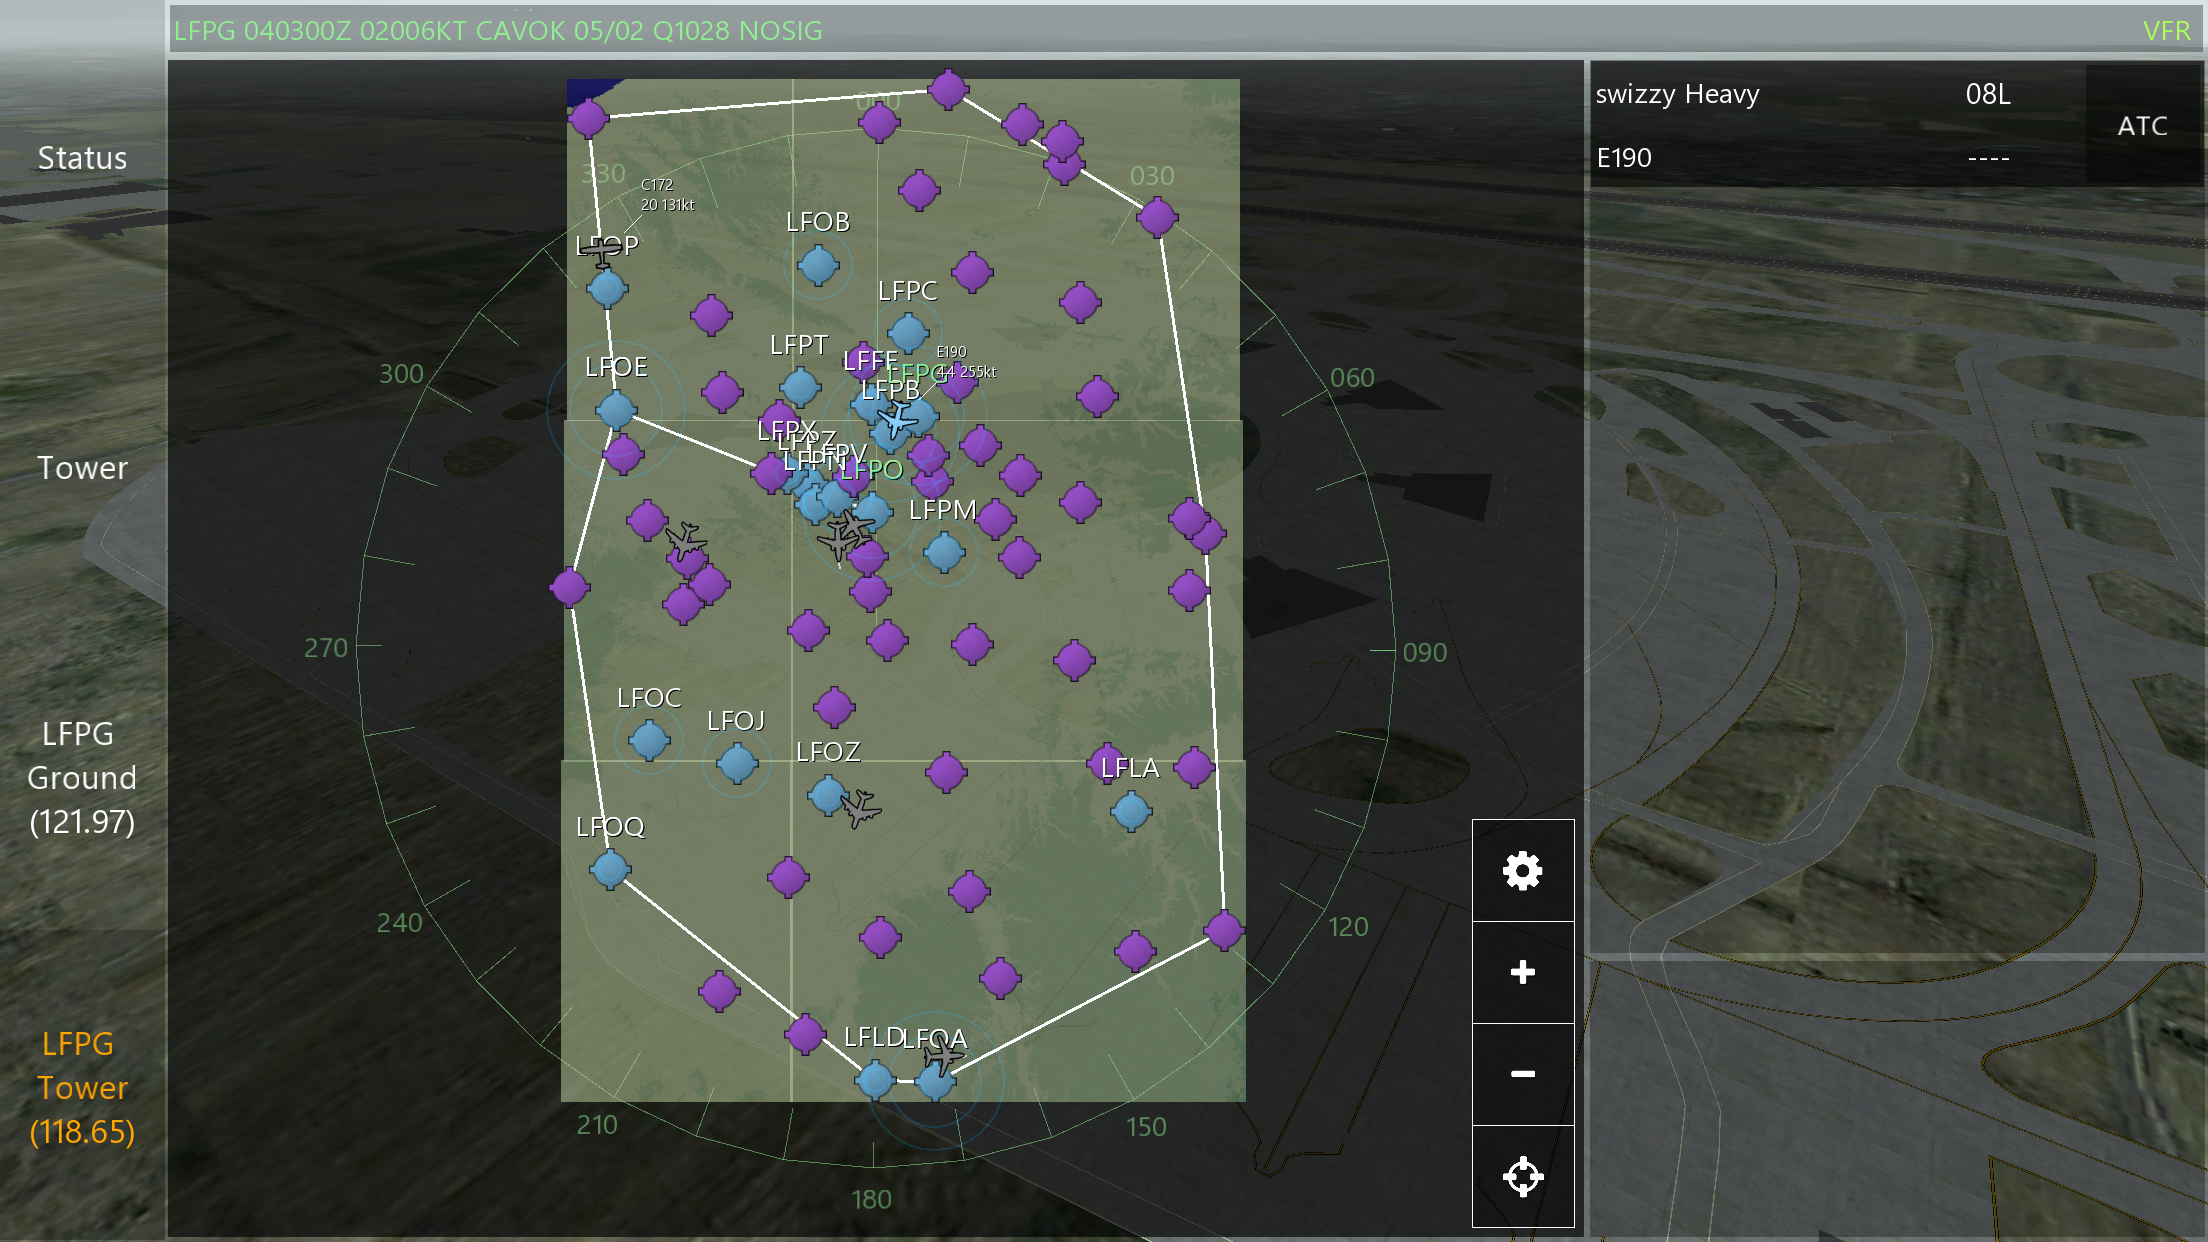Open the Tower menu item
The width and height of the screenshot is (2208, 1242).
(82, 468)
